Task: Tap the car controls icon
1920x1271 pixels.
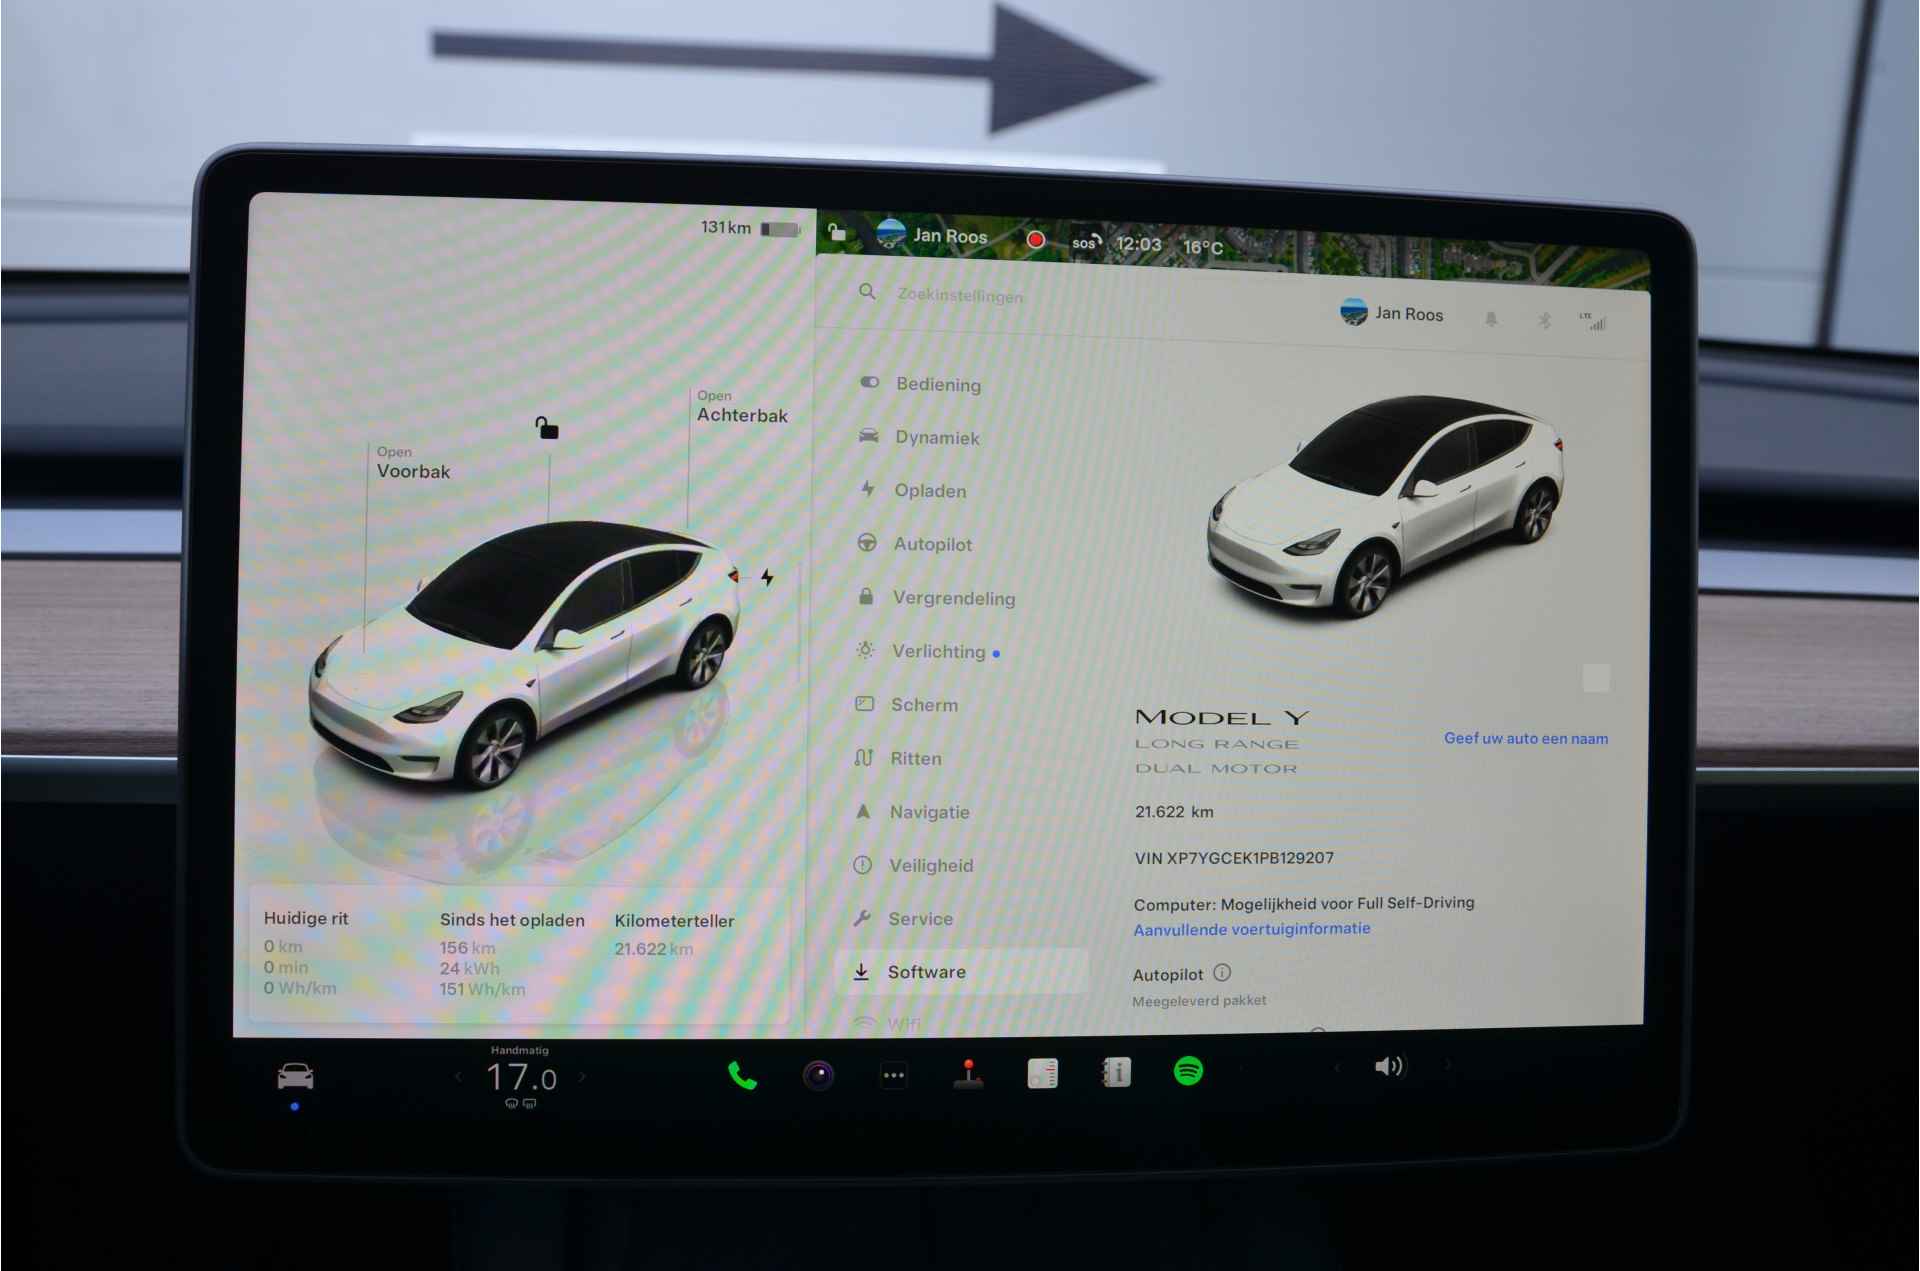Action: tap(295, 1077)
